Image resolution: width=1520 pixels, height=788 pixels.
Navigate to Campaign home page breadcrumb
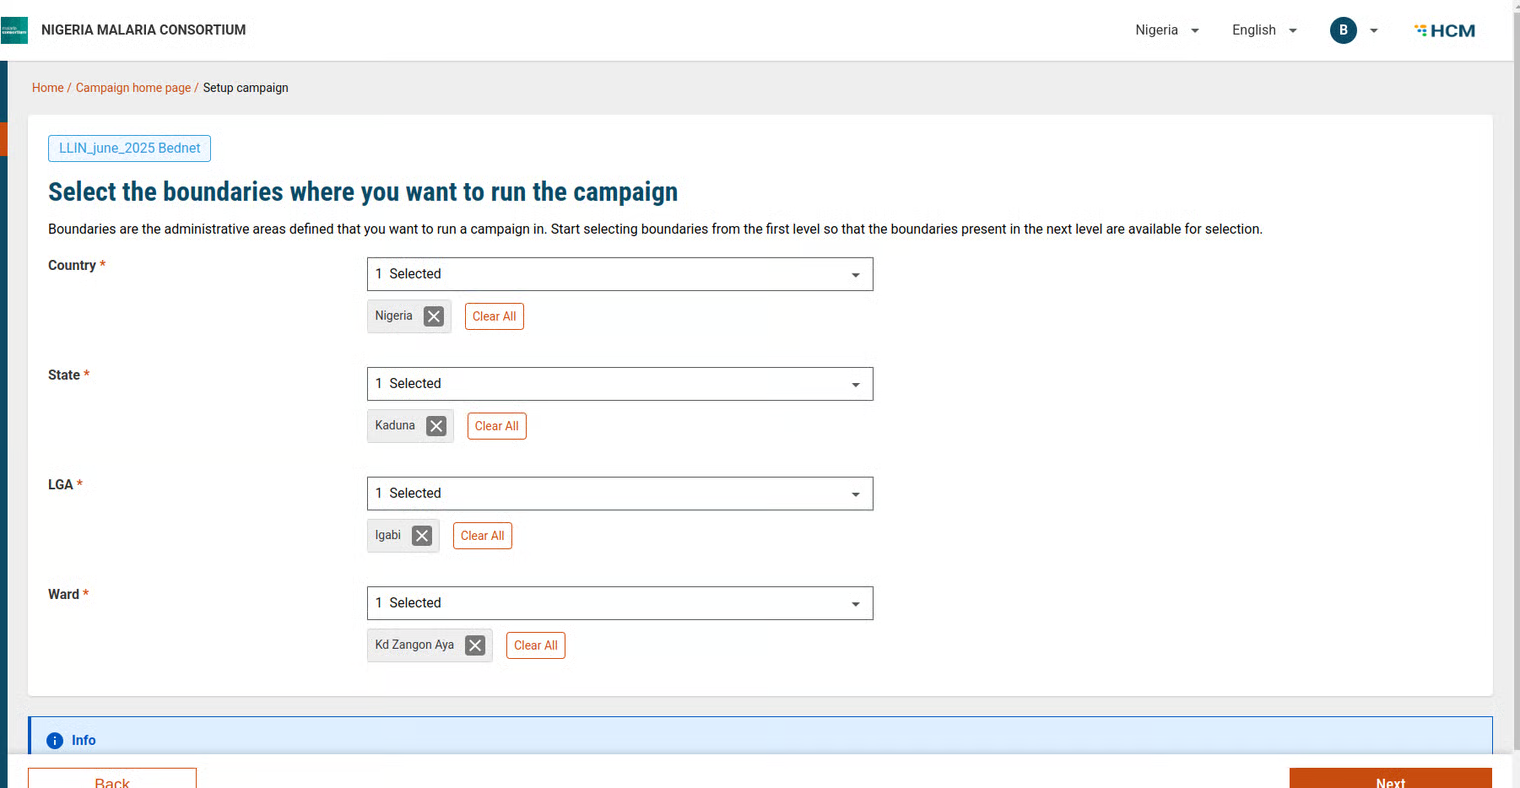point(133,88)
